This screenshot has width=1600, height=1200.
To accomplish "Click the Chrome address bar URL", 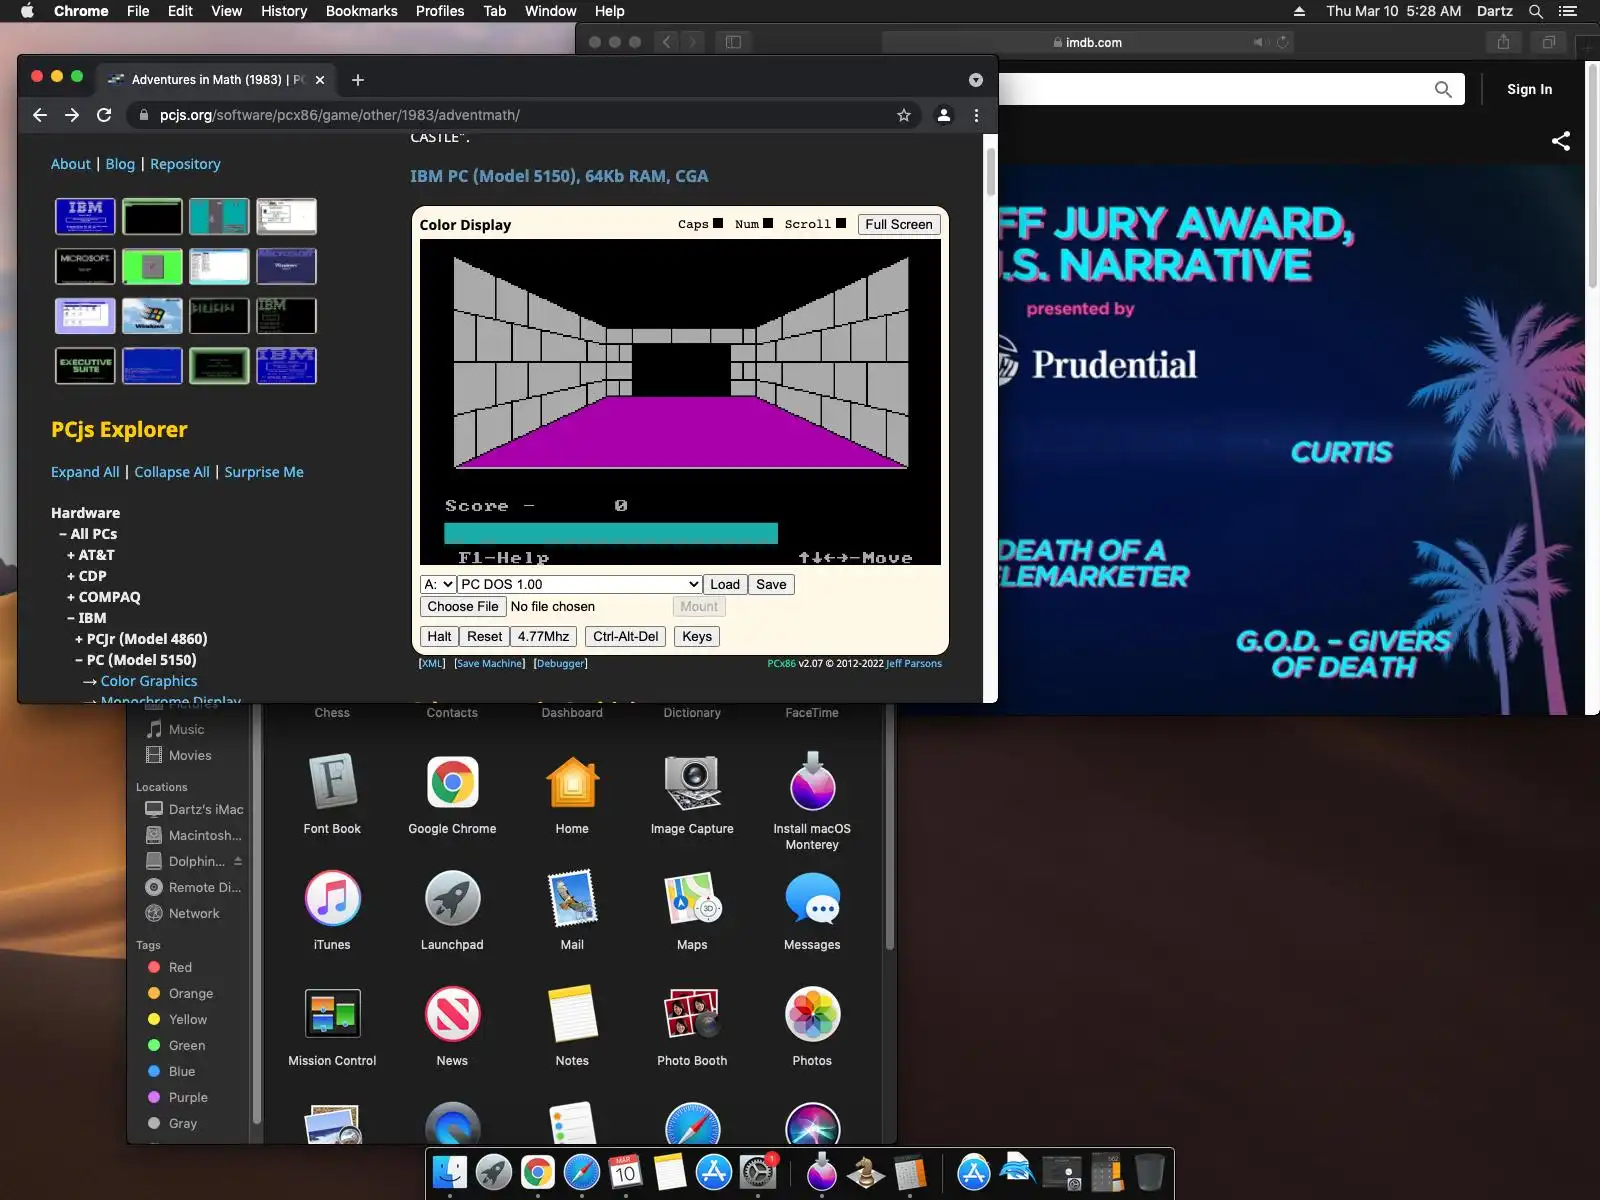I will click(x=340, y=115).
